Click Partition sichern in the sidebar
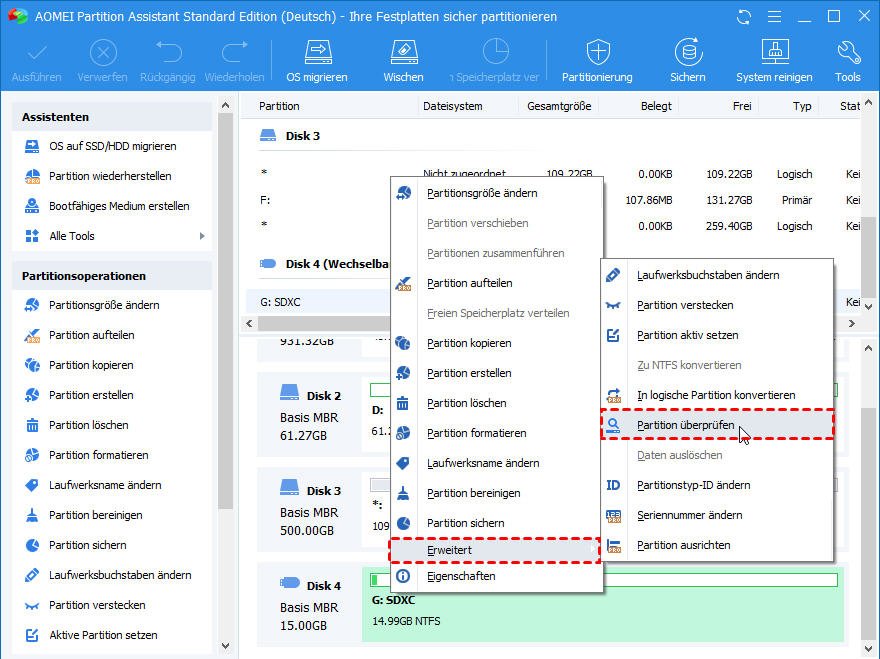Screen dimensions: 880x659 pyautogui.click(x=88, y=545)
